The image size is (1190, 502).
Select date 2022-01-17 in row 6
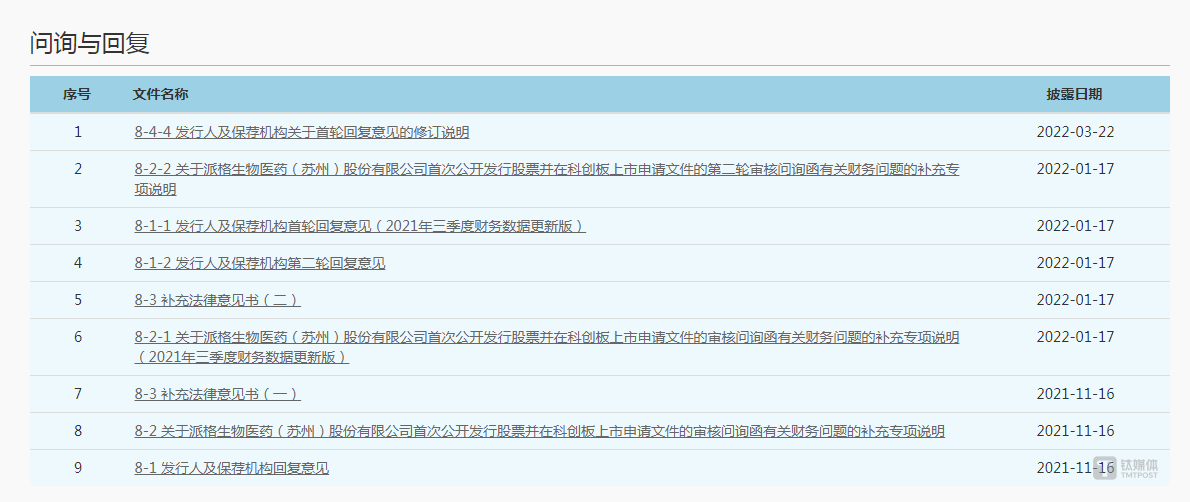[x=1075, y=337]
